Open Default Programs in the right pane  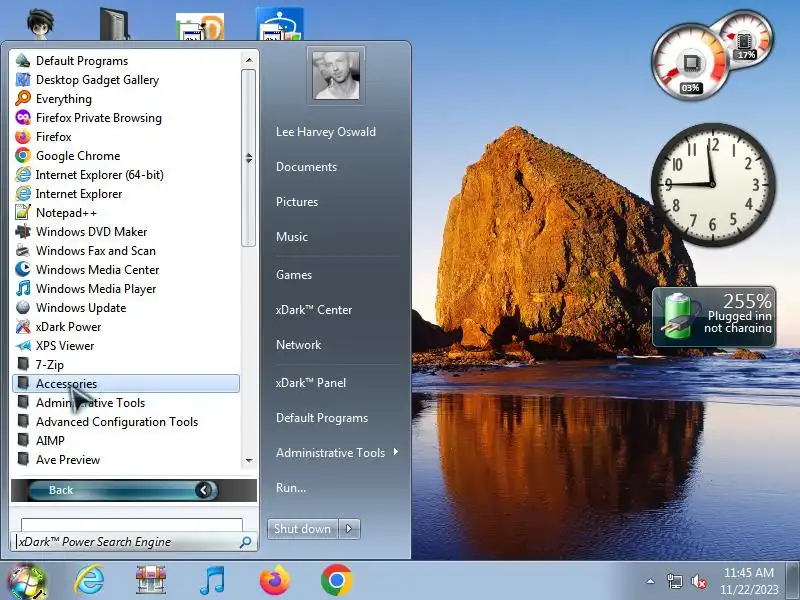tap(321, 418)
